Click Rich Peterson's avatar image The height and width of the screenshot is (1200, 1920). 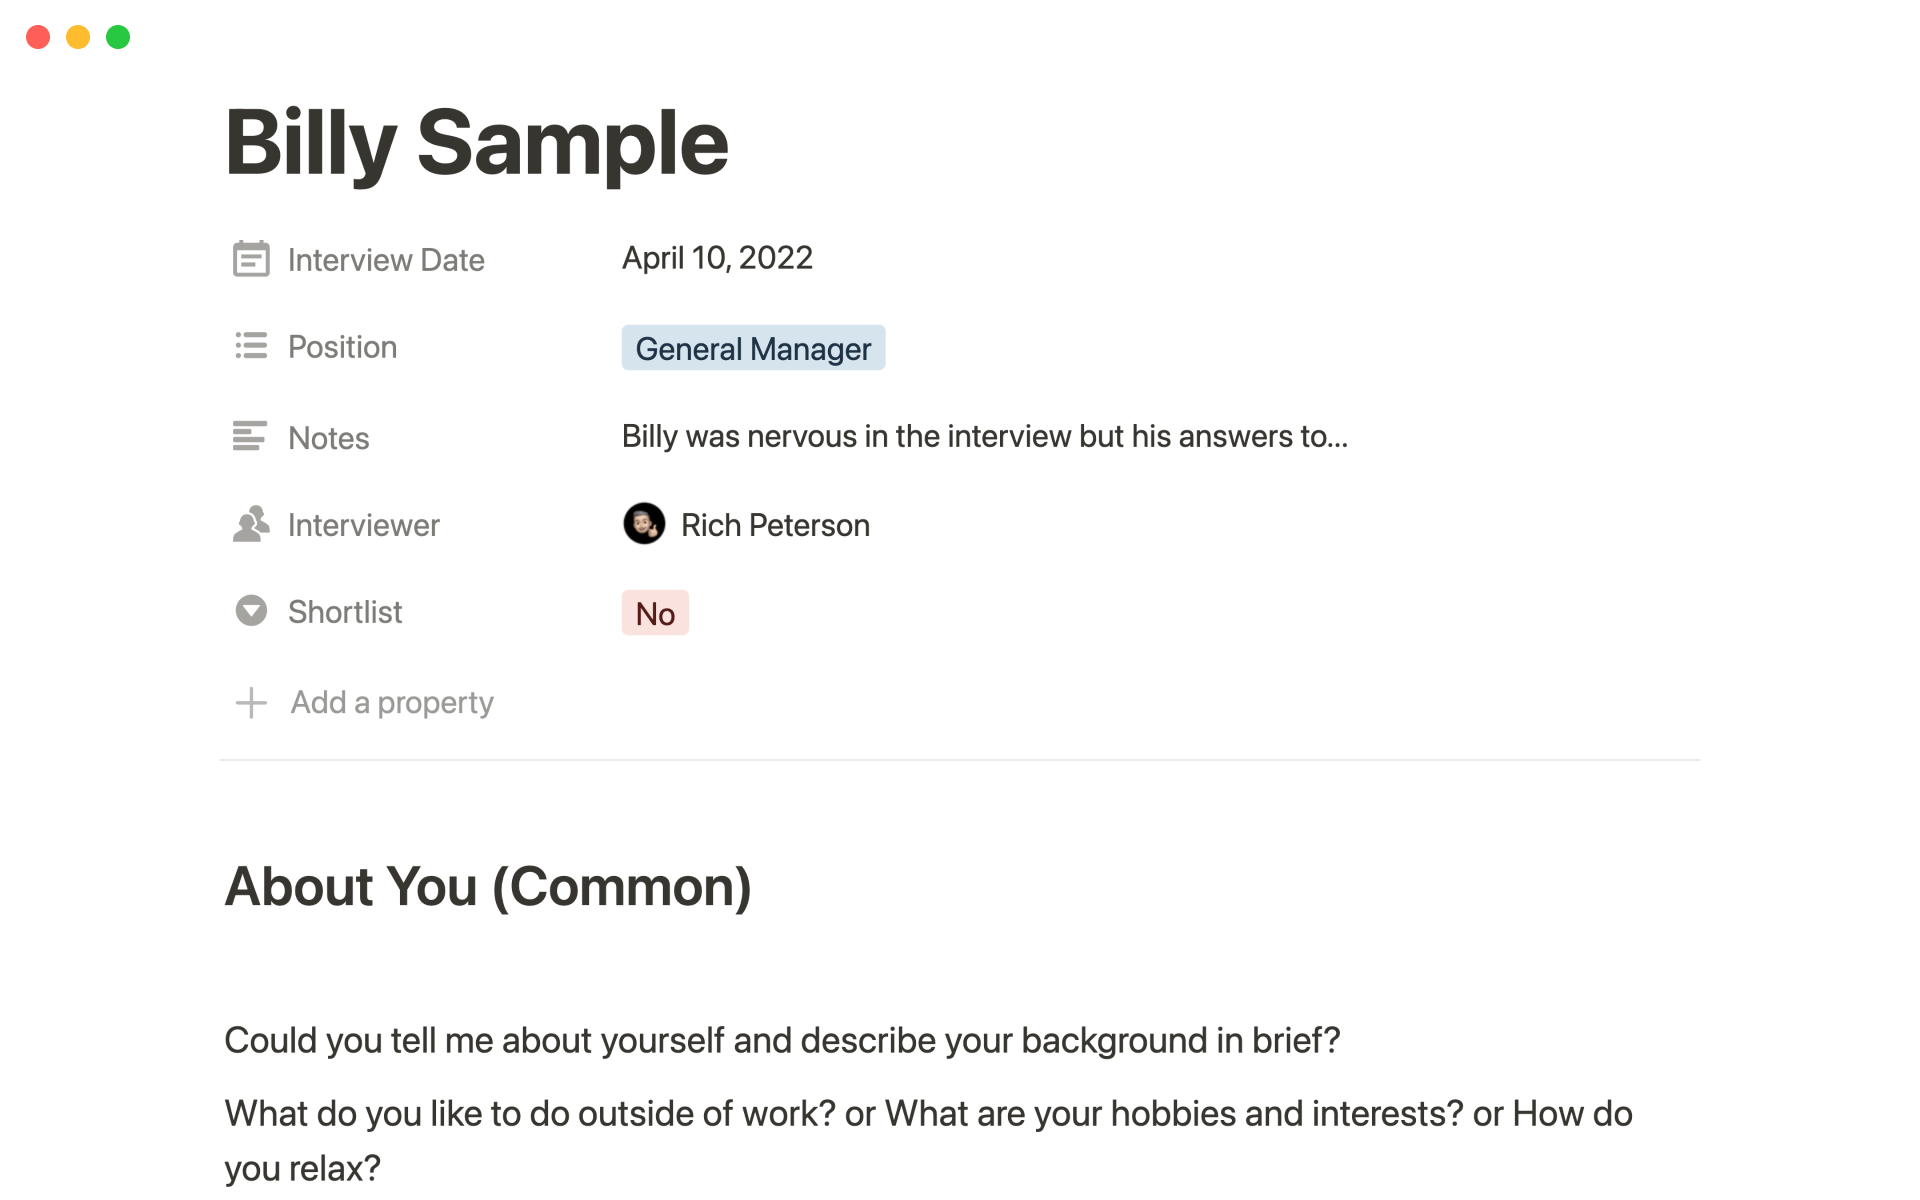(644, 524)
